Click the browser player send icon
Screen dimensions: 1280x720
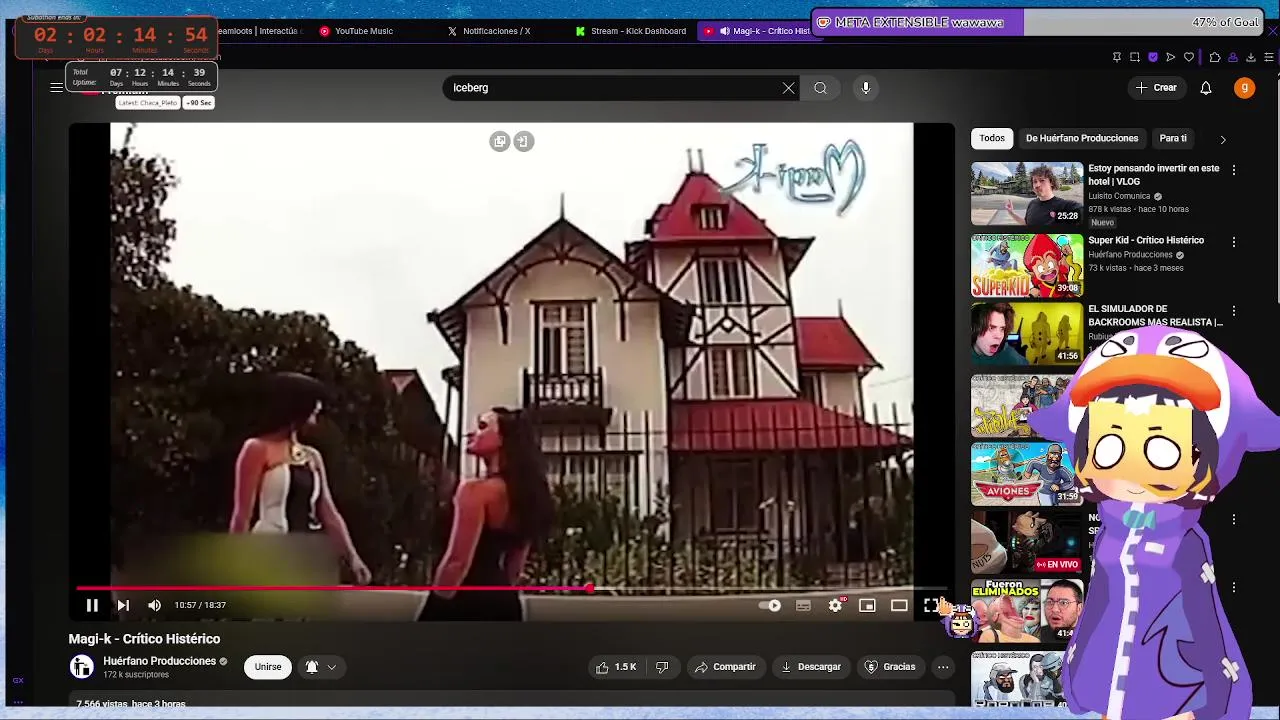(x=1171, y=57)
